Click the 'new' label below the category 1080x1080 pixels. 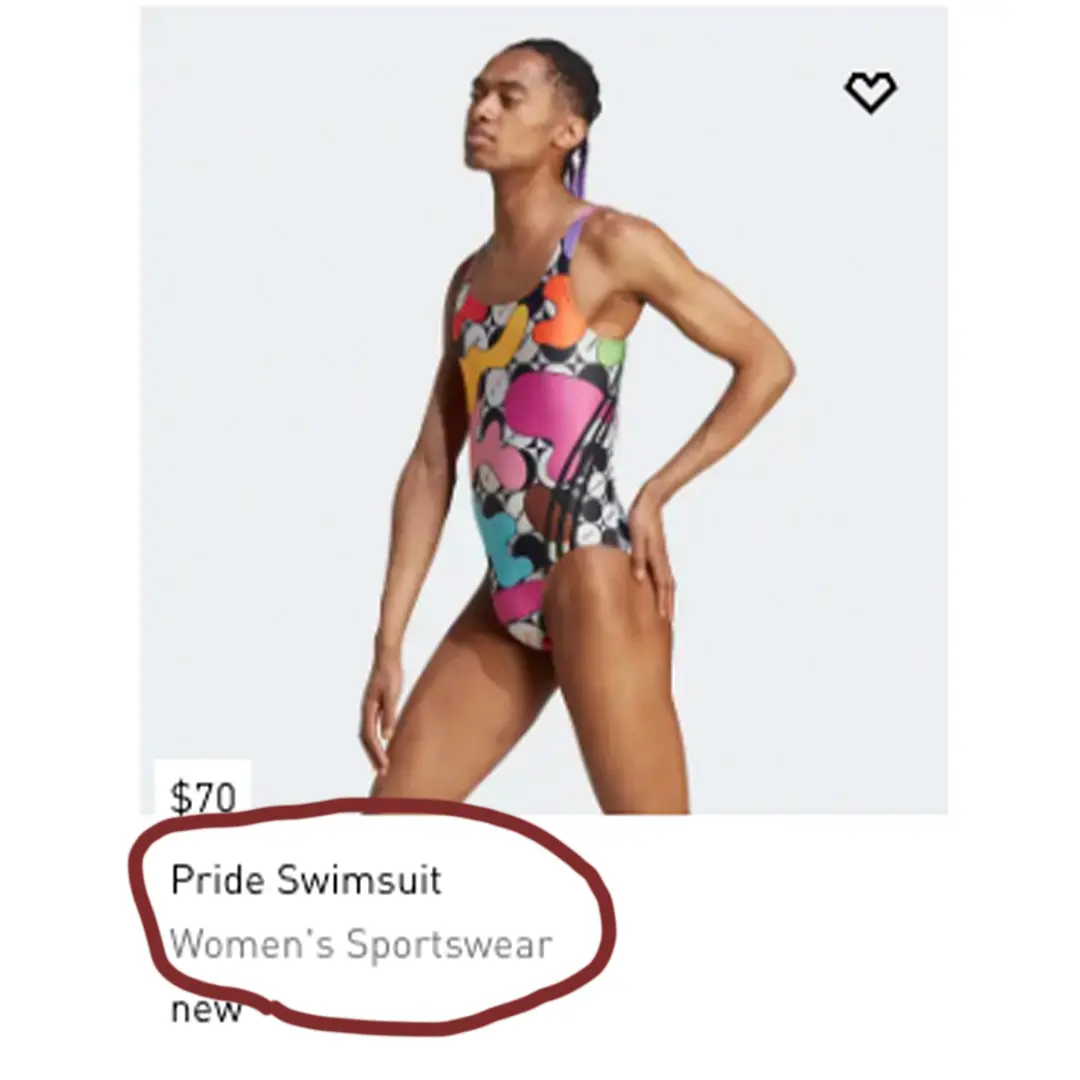click(x=206, y=1010)
